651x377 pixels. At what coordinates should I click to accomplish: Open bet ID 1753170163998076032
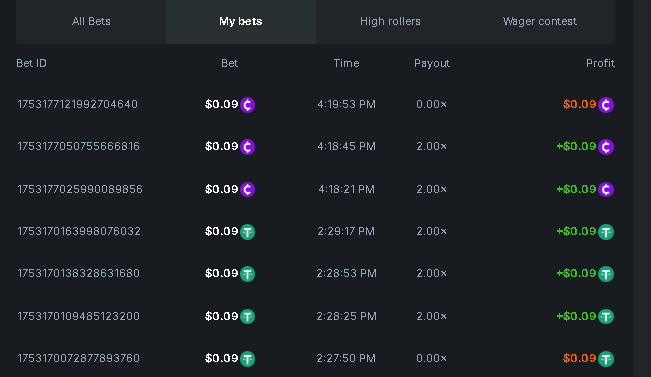pos(79,231)
